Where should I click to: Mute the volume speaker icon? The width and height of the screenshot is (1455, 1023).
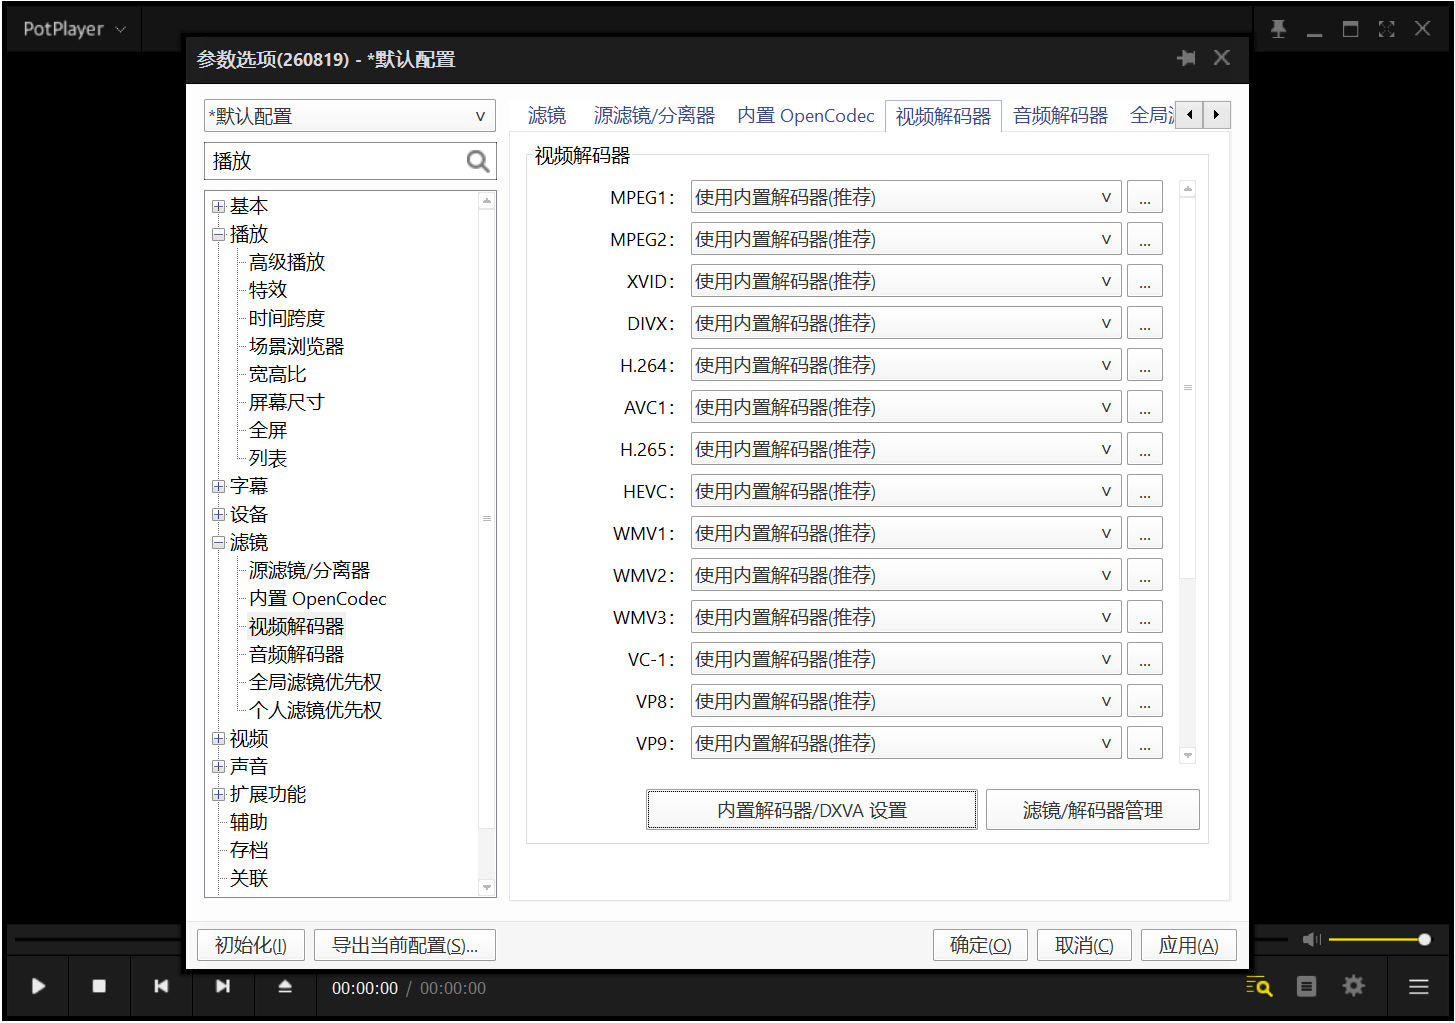pyautogui.click(x=1311, y=939)
